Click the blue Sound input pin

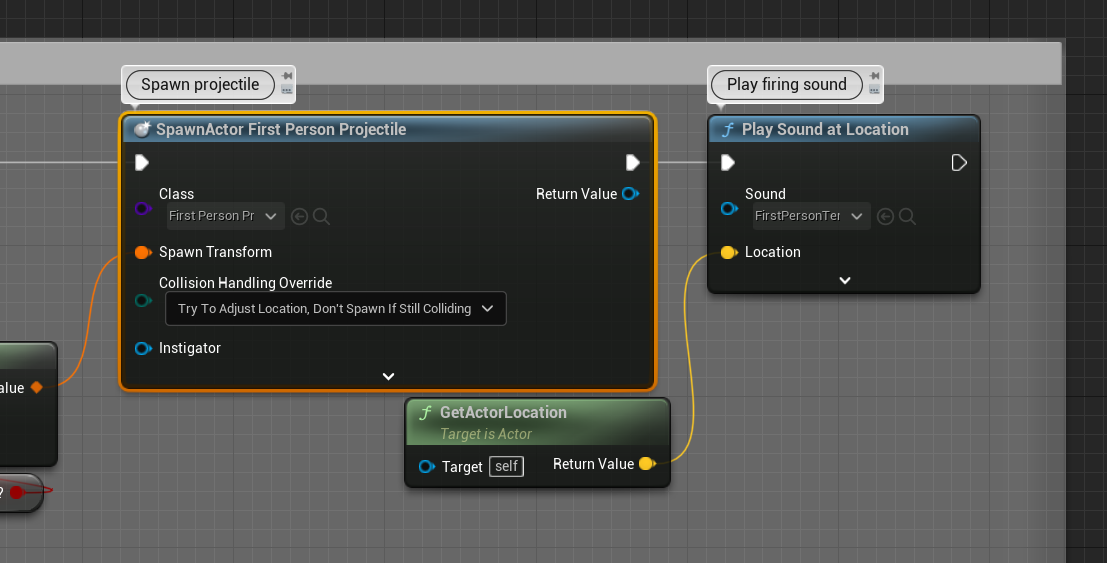coord(729,208)
